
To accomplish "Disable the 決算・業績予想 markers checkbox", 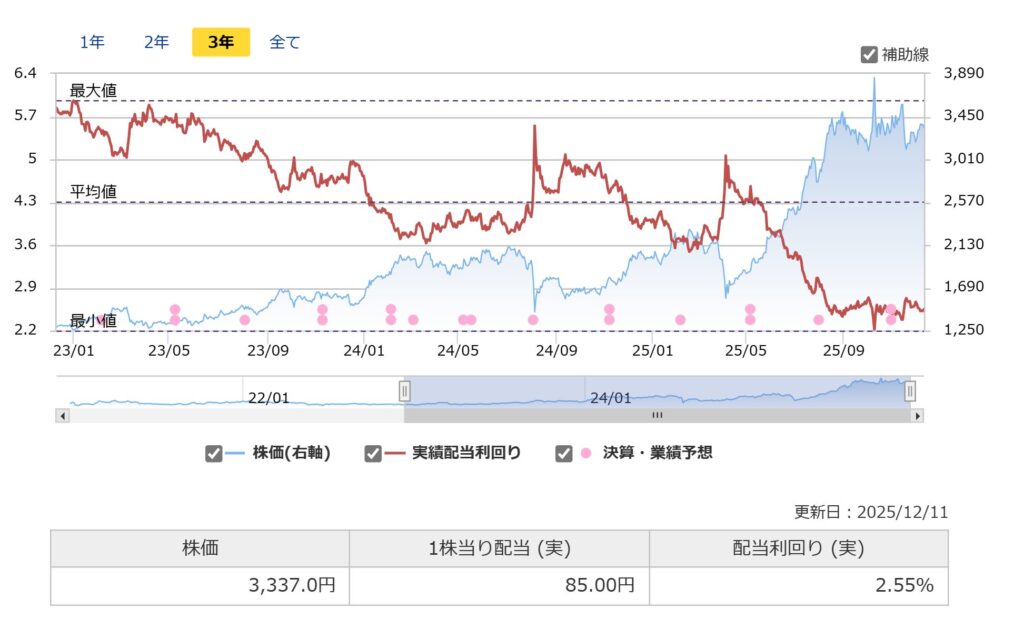I will point(564,454).
